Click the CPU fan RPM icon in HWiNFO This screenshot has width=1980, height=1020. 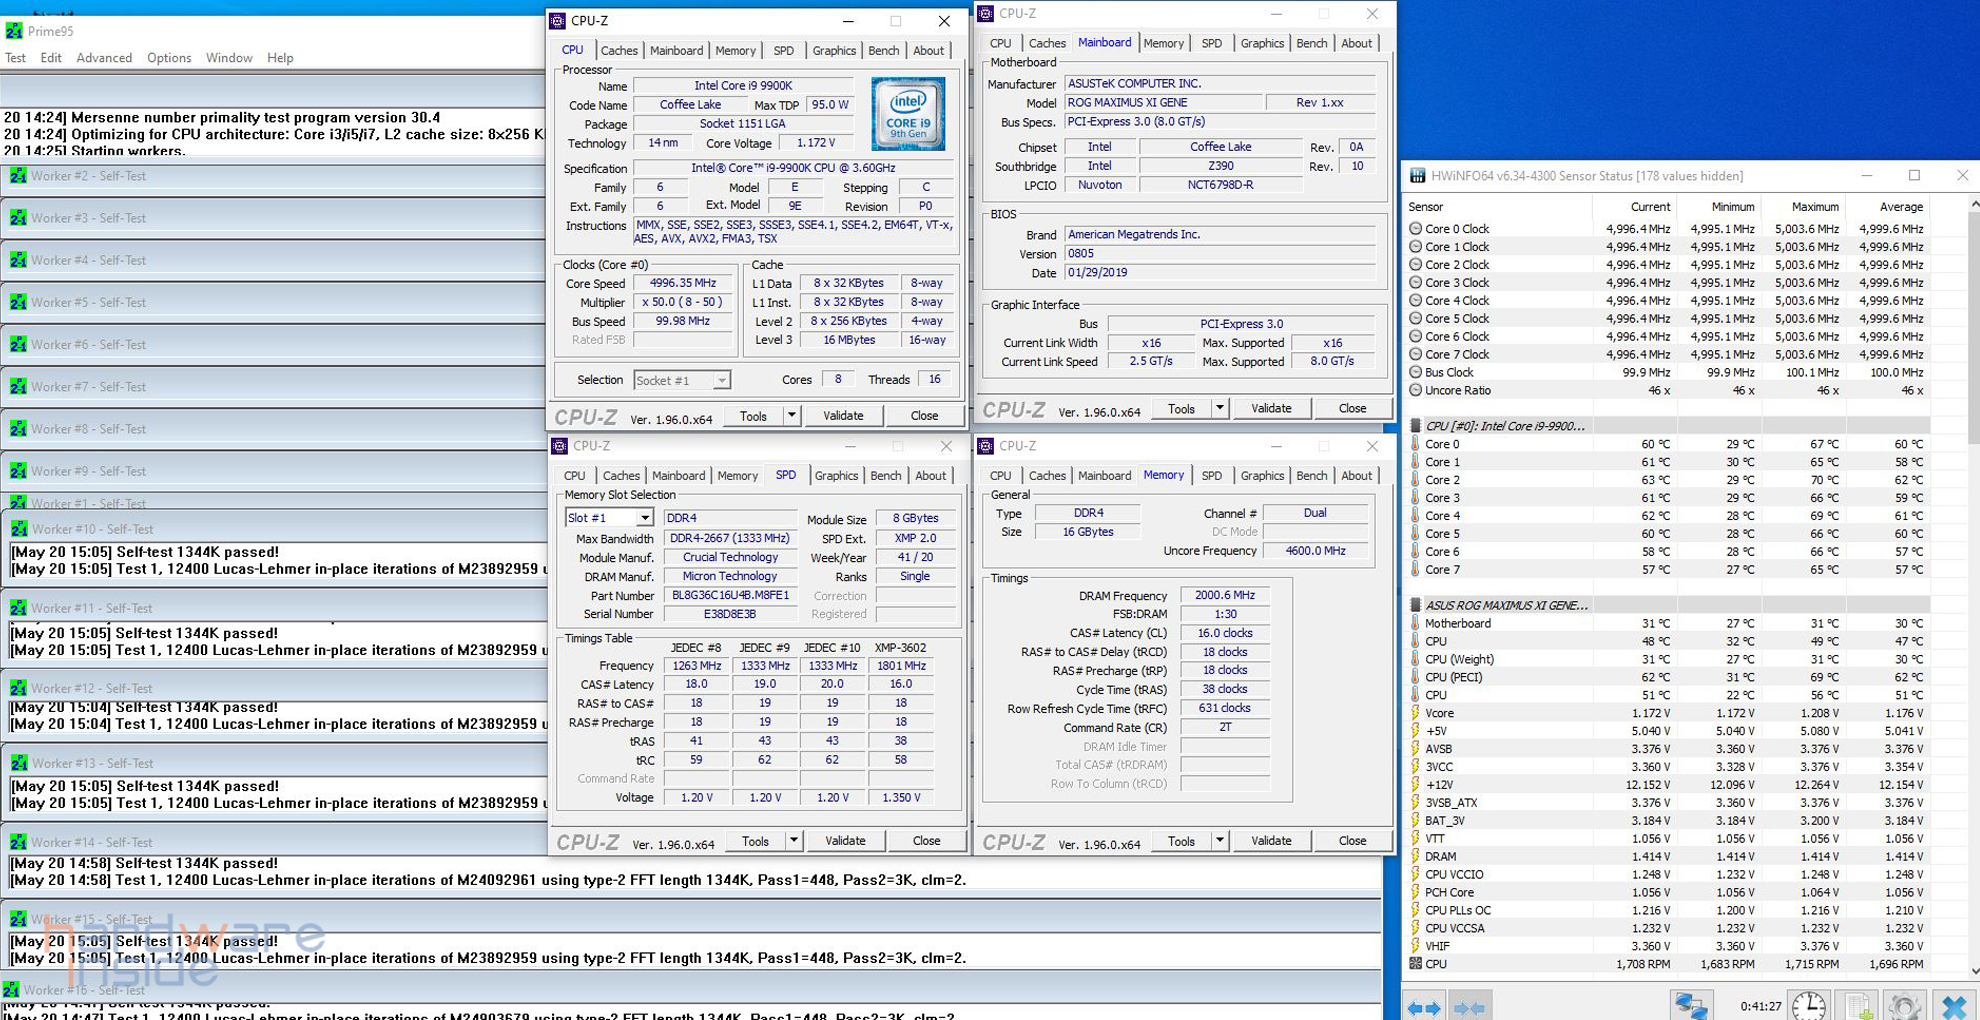point(1415,964)
